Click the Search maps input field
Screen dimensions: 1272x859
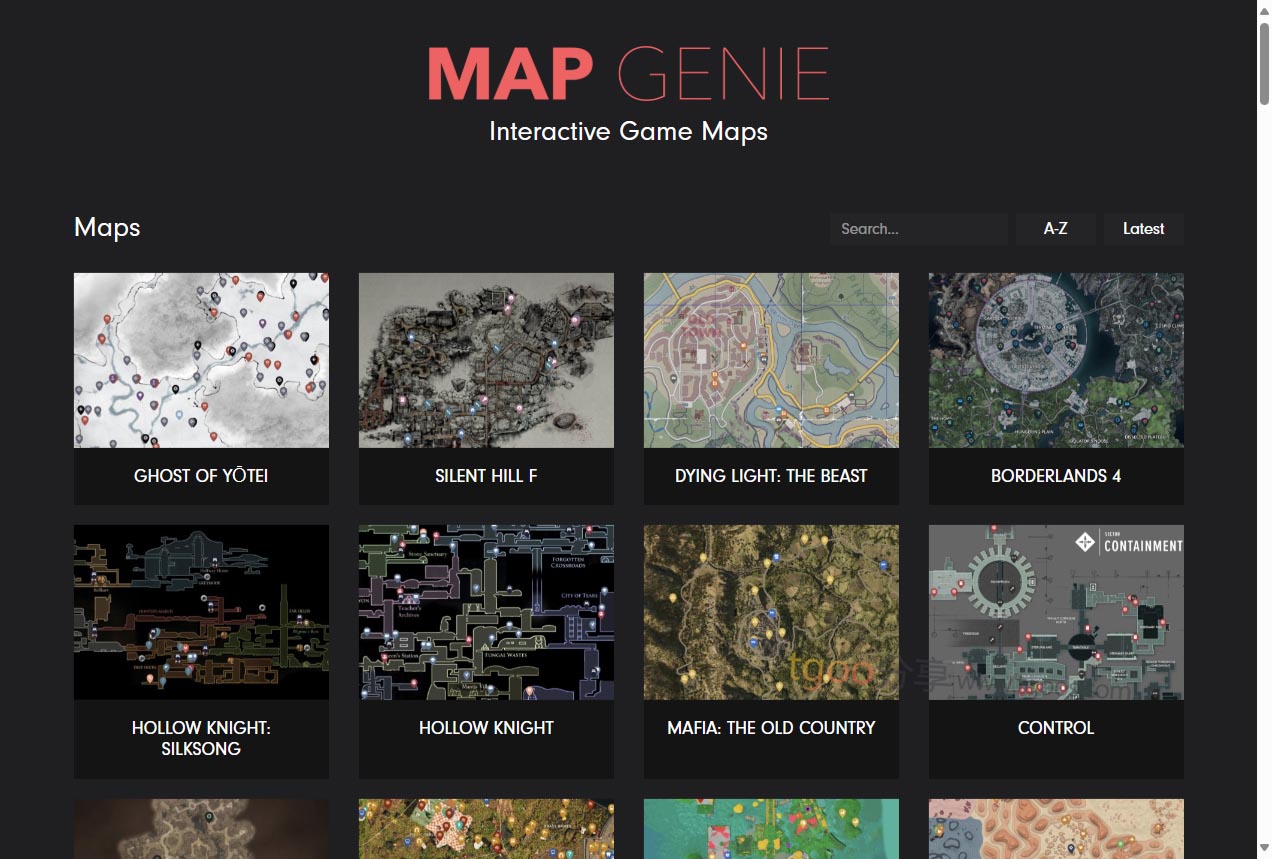click(x=918, y=229)
